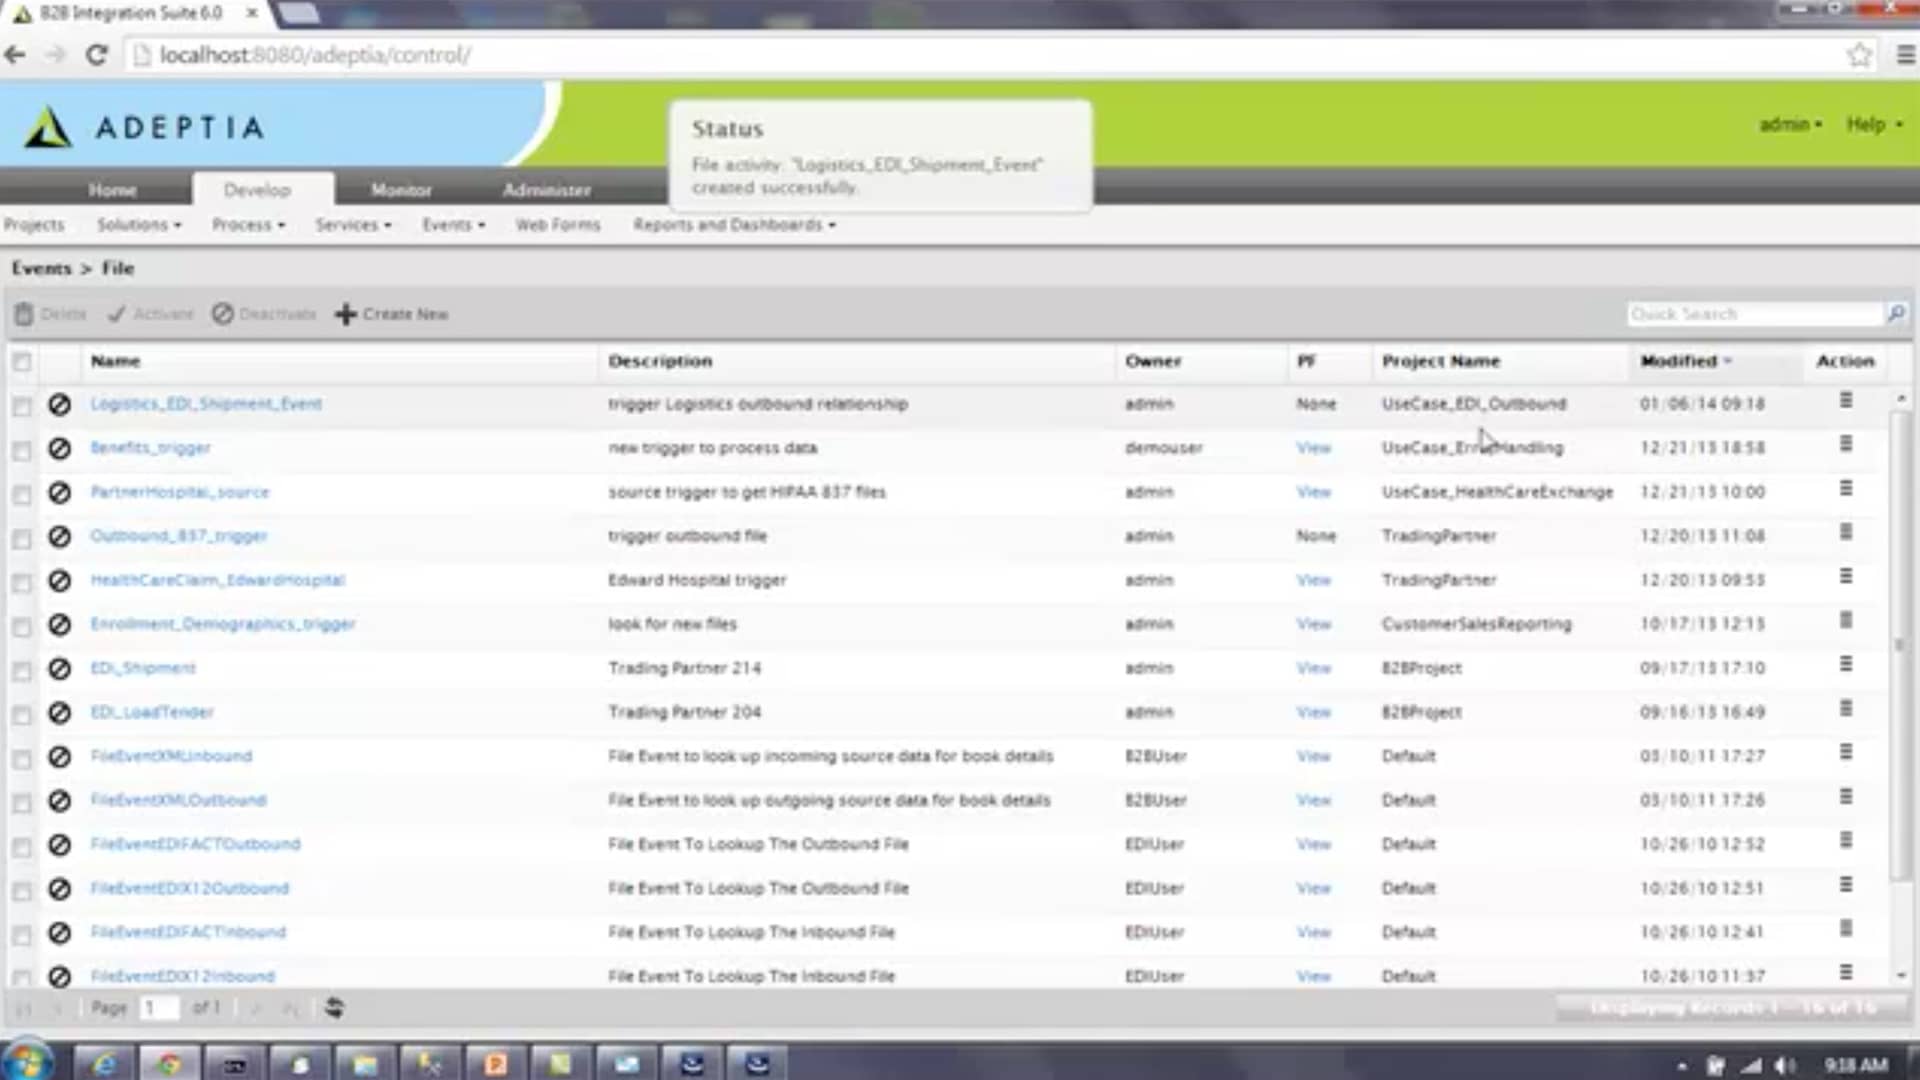Expand the Services dropdown menu

pyautogui.click(x=353, y=225)
